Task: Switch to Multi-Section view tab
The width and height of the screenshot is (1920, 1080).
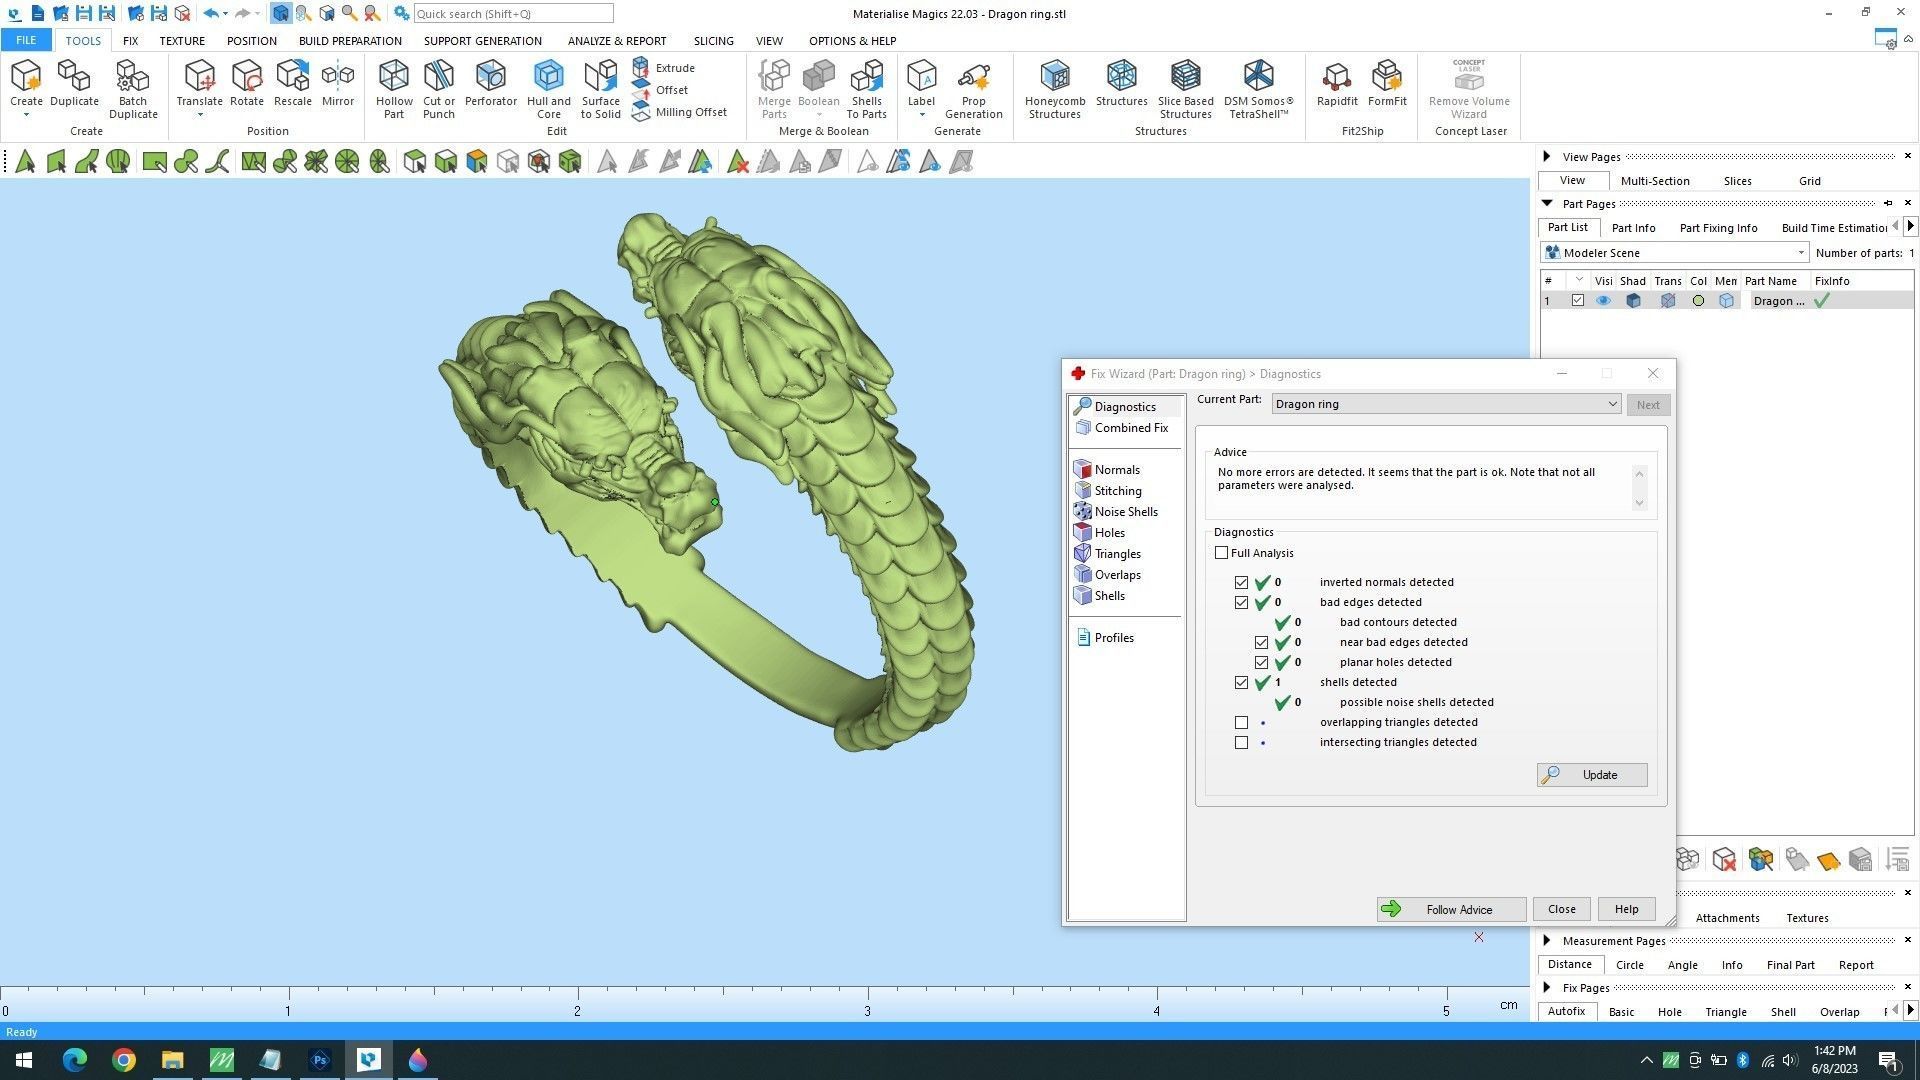Action: click(1654, 181)
